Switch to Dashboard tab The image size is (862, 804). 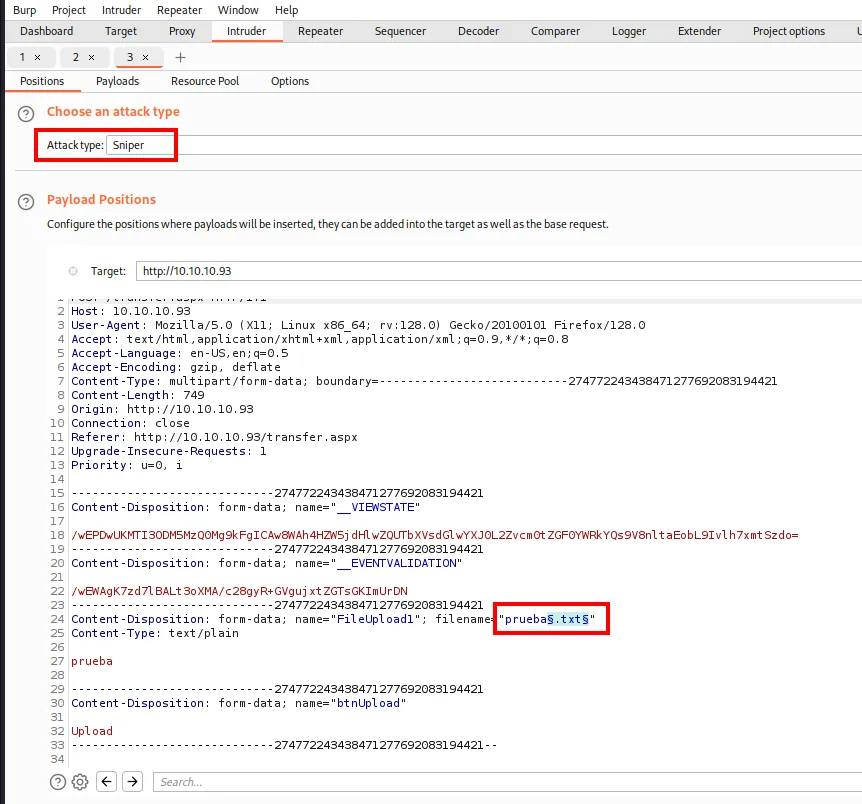(x=47, y=31)
